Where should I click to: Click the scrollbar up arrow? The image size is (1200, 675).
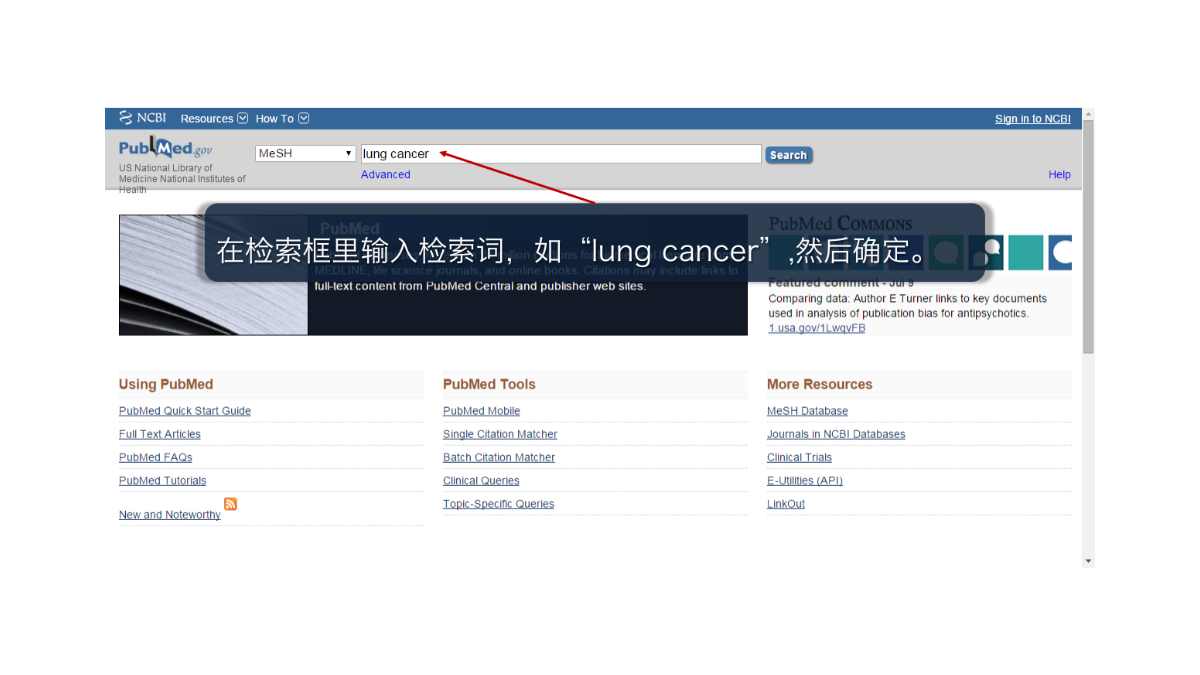coord(1089,113)
